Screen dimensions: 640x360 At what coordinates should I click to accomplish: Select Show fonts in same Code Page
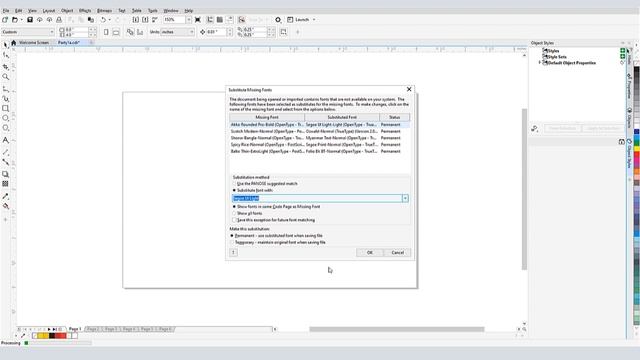(234, 207)
